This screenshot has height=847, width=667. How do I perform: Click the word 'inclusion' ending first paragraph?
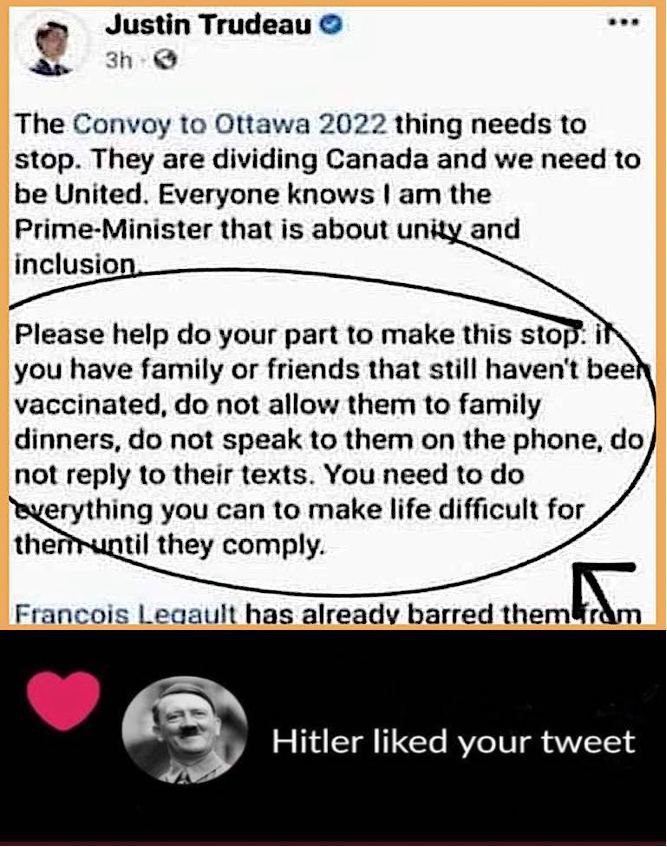pos(76,265)
